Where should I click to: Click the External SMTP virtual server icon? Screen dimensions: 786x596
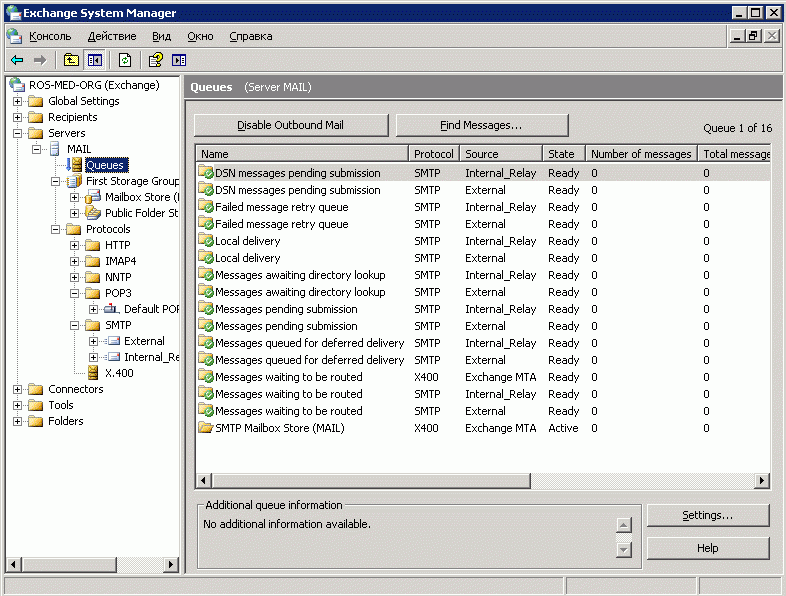coord(114,341)
